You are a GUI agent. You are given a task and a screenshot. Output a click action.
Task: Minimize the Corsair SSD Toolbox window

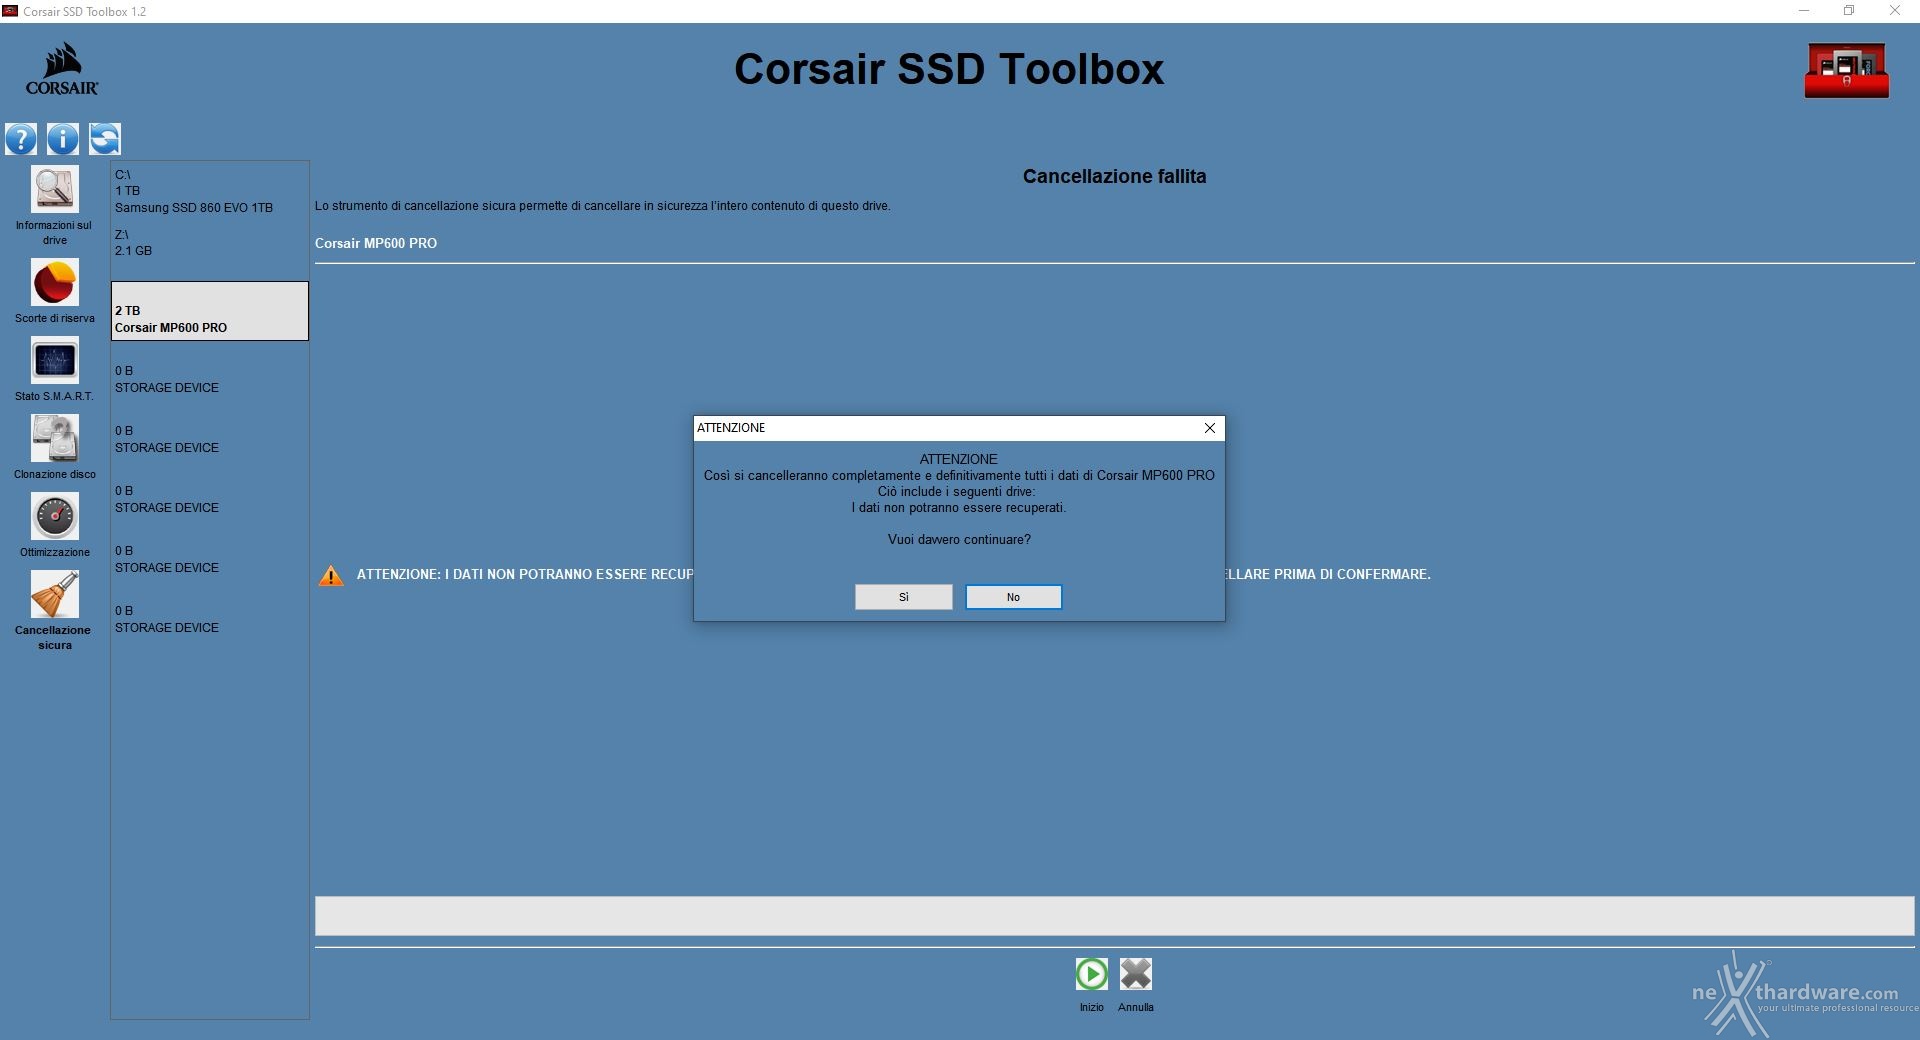[1804, 11]
